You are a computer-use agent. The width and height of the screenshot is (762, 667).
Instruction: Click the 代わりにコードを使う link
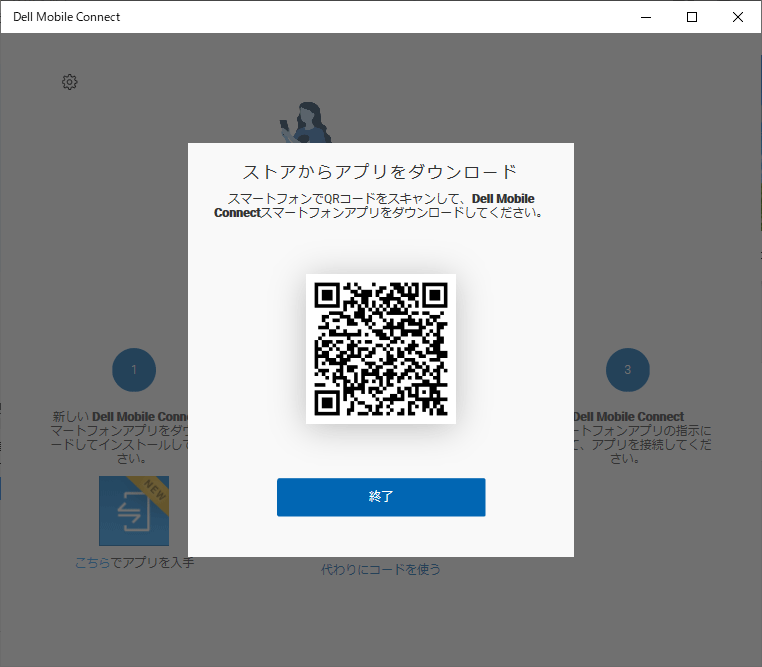click(x=381, y=569)
